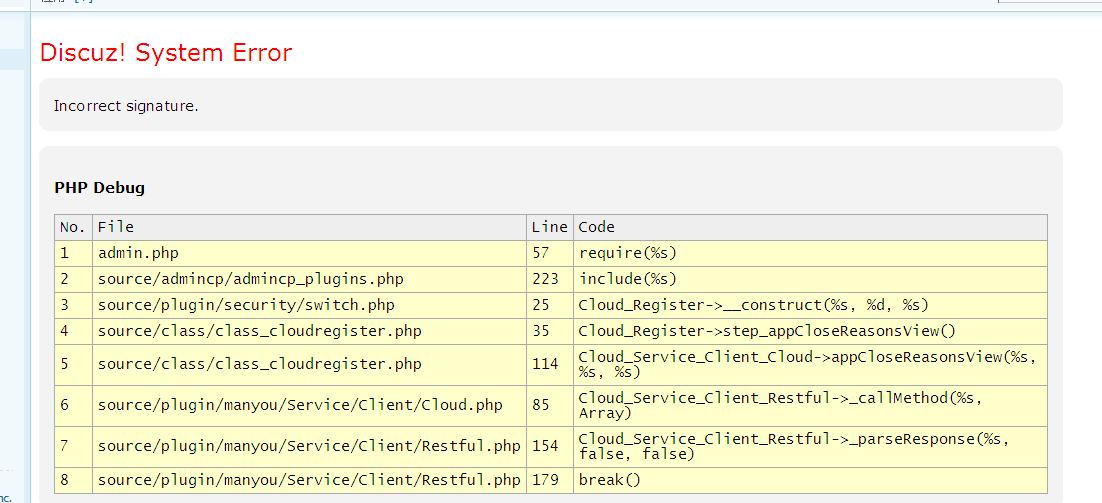Select row number 5 in the No. column

(73, 365)
